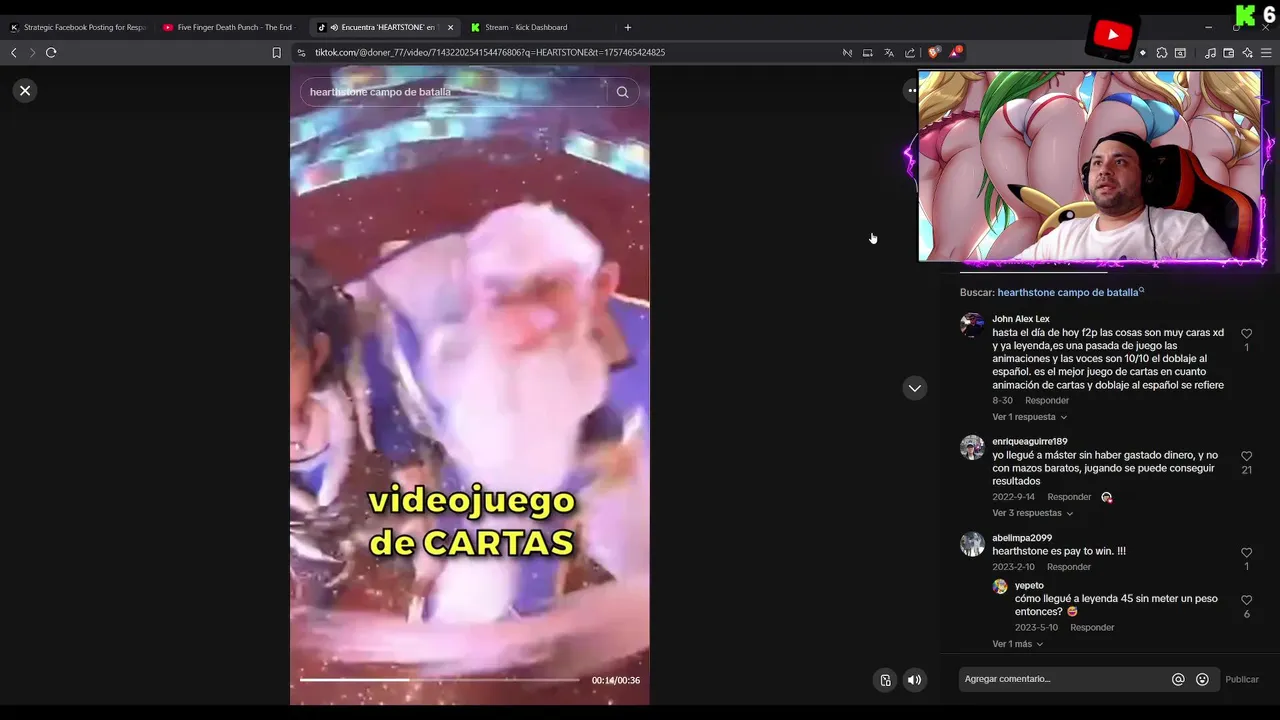
Task: Like abellmpa2099's comment
Action: click(1246, 553)
